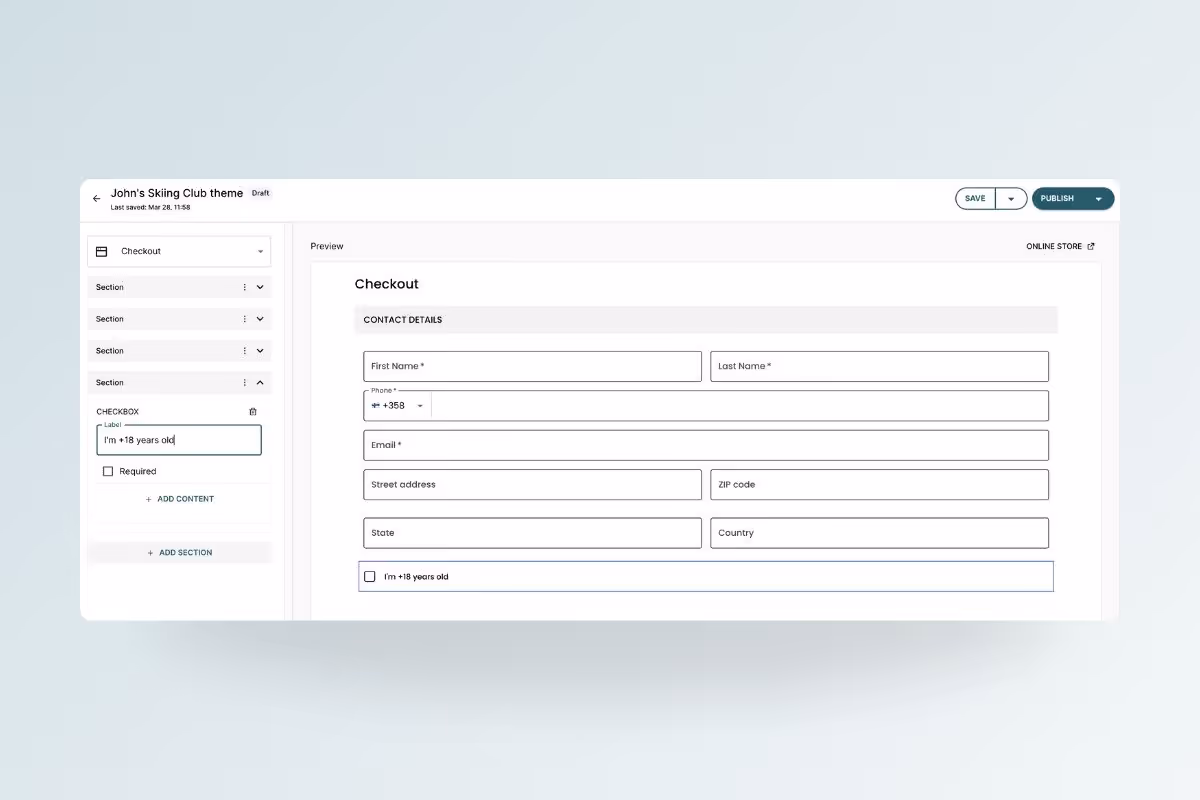Click the SAVE button
The image size is (1200, 800).
point(975,198)
